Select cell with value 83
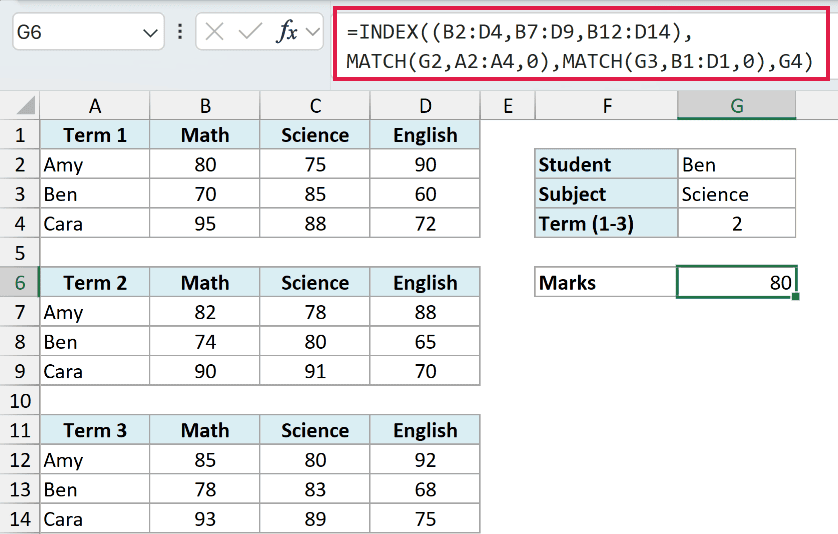 [x=315, y=489]
